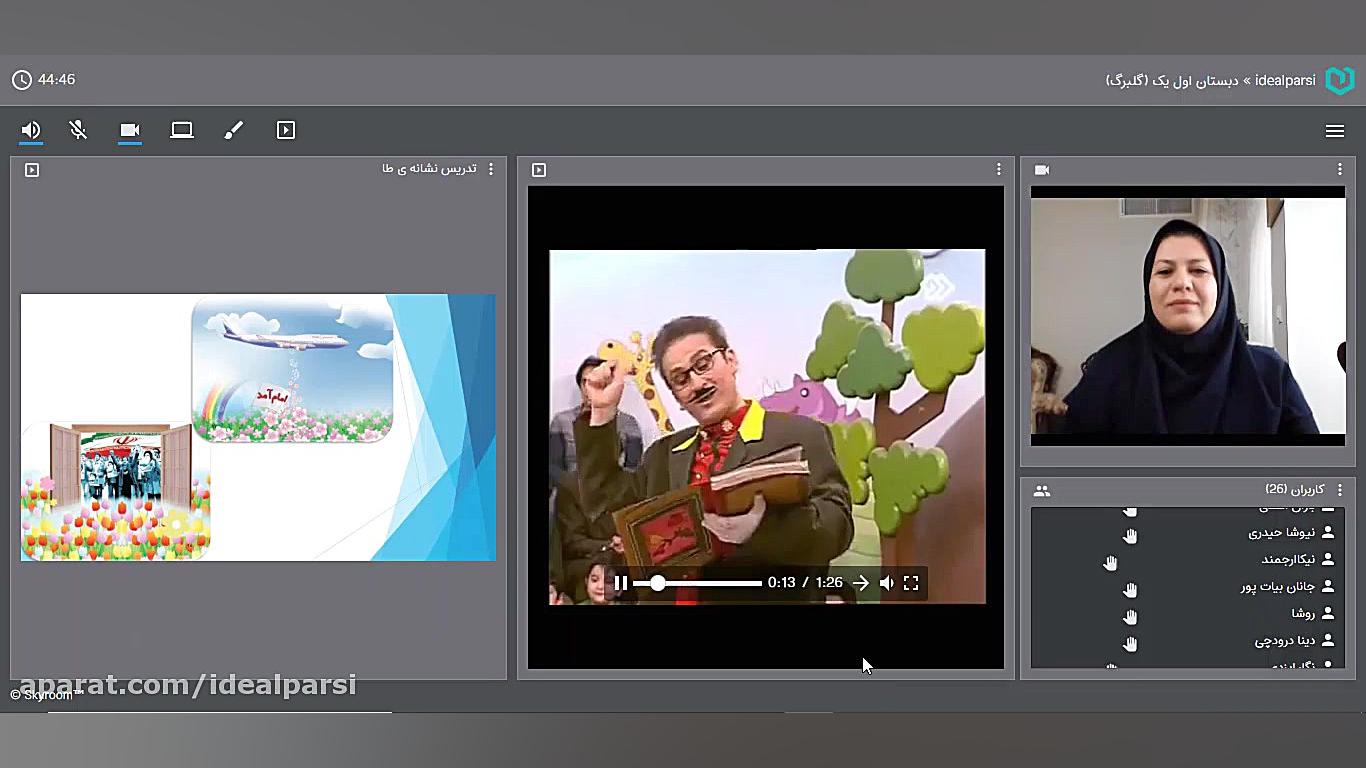Click the Skyroom logo at top right
This screenshot has width=1366, height=768.
tap(1339, 81)
